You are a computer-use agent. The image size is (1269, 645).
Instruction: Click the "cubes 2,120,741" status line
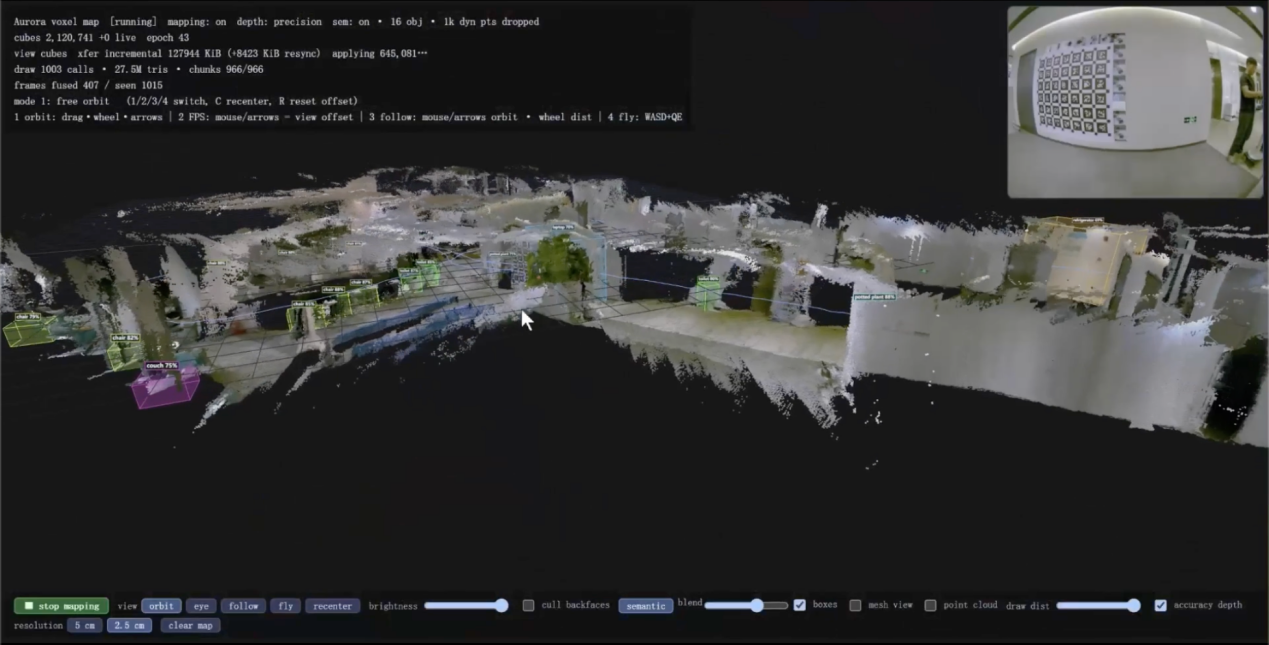[x=75, y=38]
